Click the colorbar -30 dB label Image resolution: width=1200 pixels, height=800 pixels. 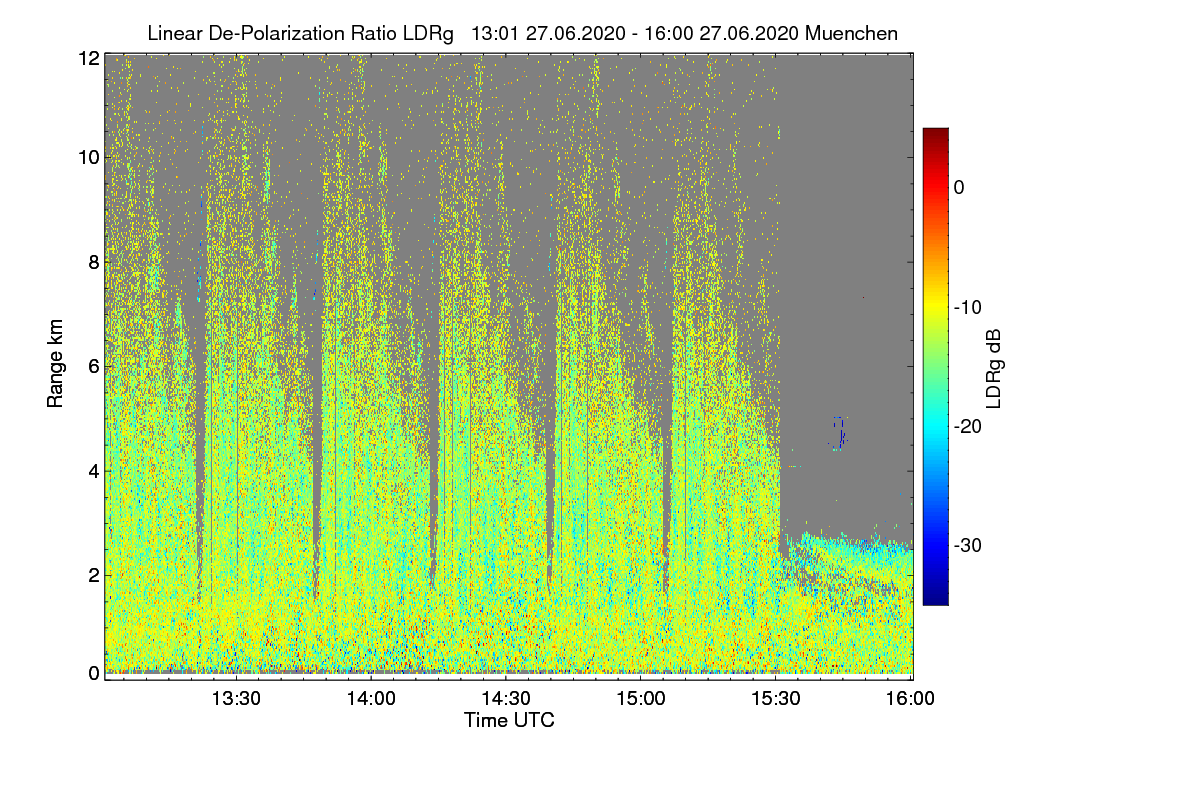966,546
